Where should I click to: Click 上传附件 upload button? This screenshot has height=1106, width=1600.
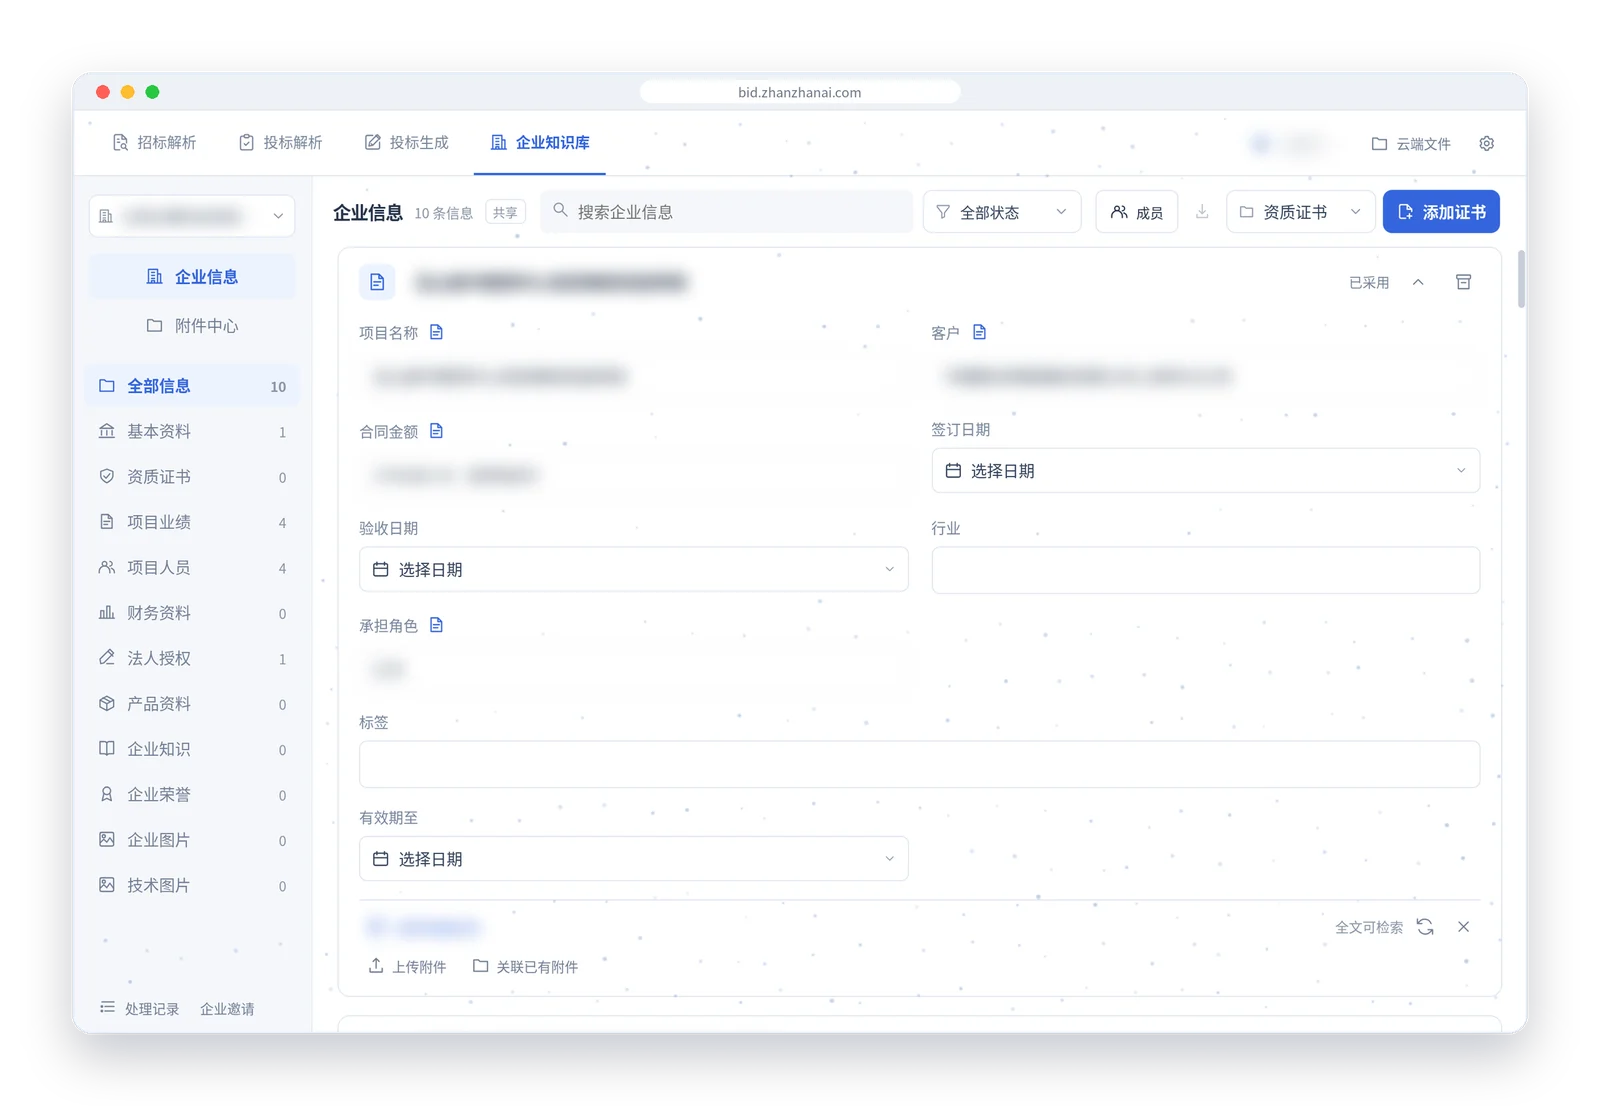(407, 966)
